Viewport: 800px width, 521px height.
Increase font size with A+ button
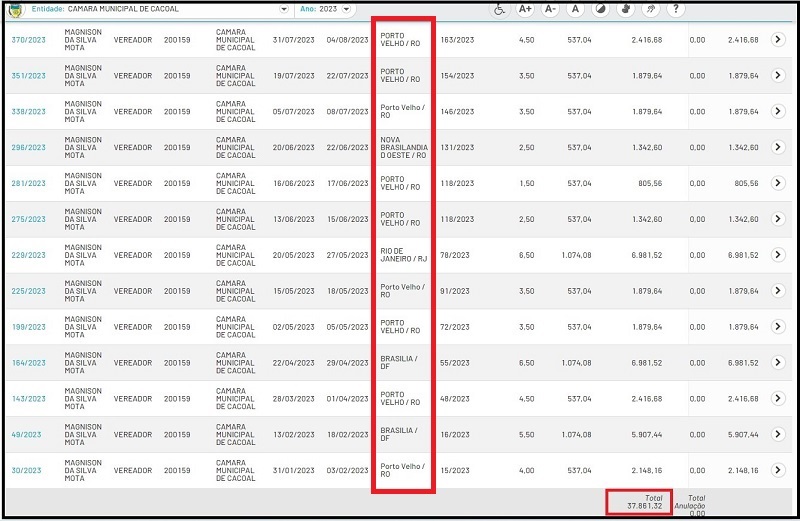coord(525,9)
